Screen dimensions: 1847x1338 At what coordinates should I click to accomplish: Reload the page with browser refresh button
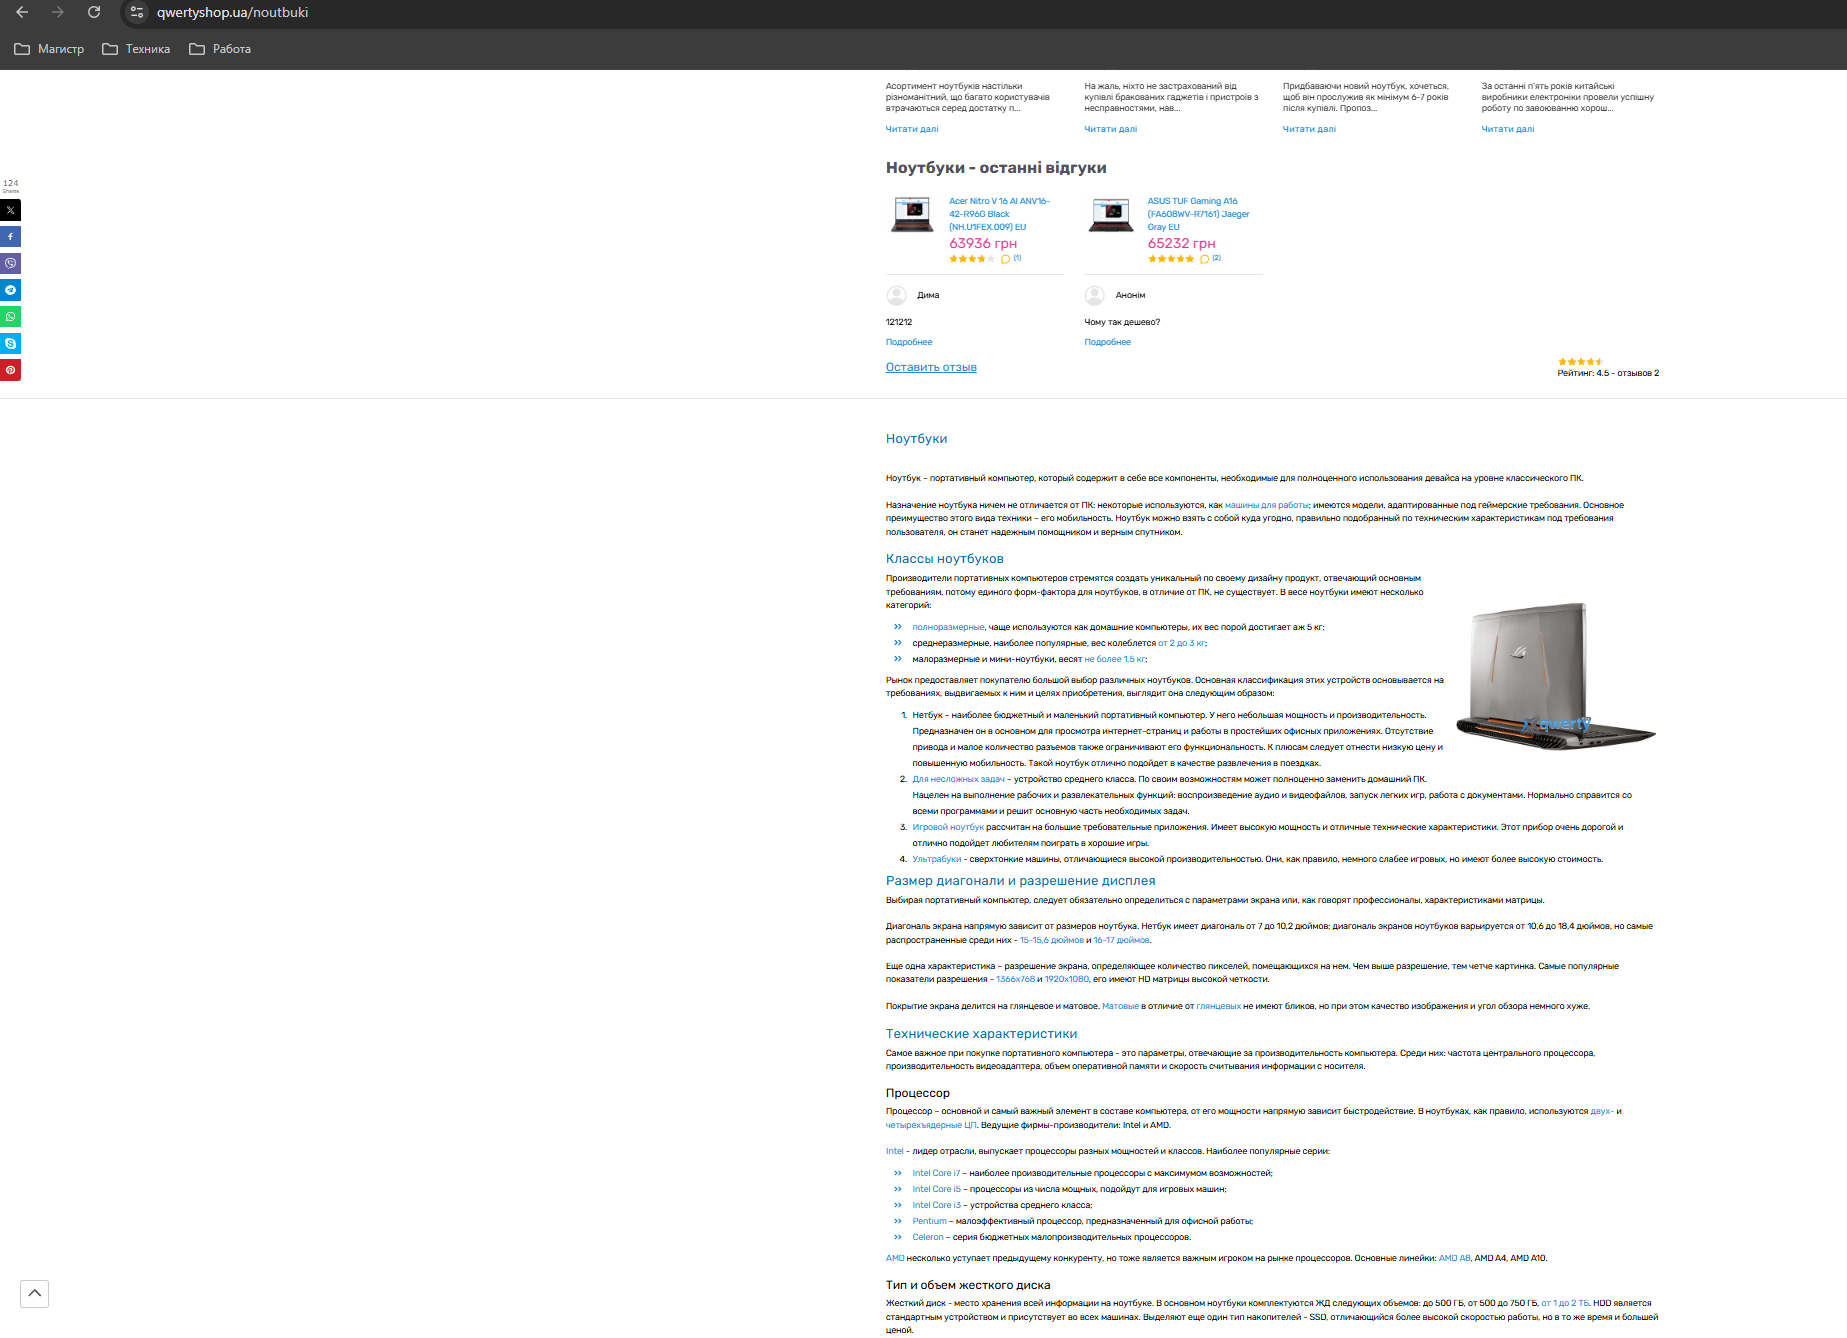(94, 13)
